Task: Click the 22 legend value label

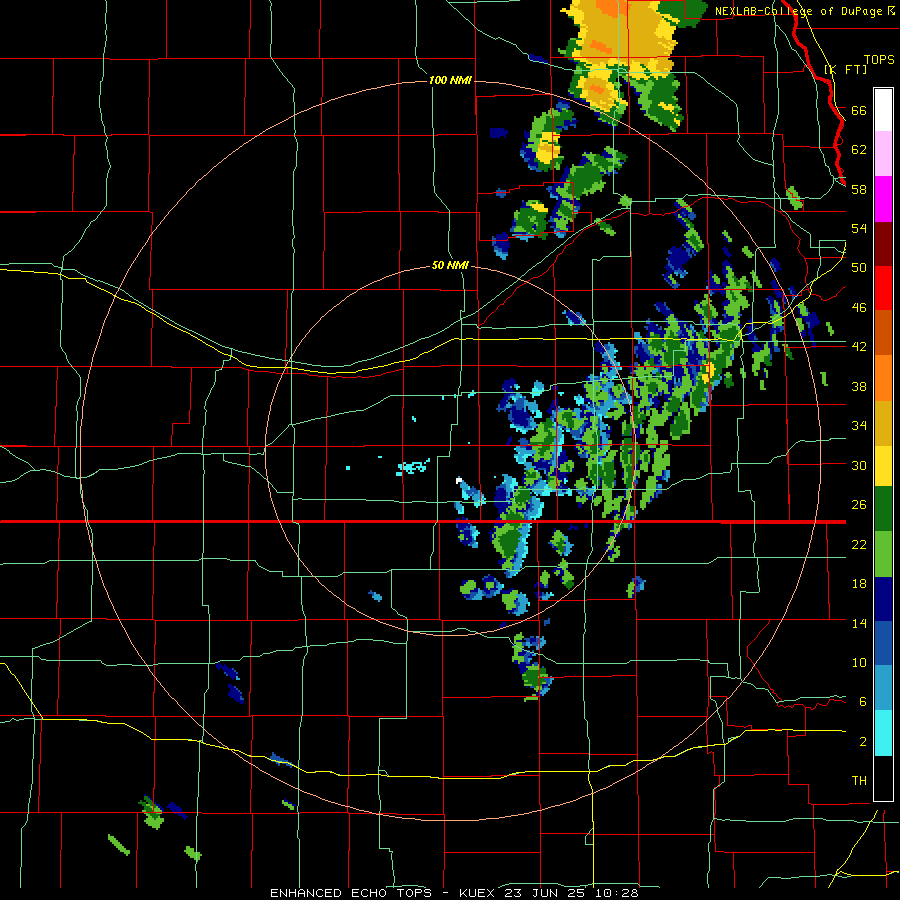Action: 859,544
